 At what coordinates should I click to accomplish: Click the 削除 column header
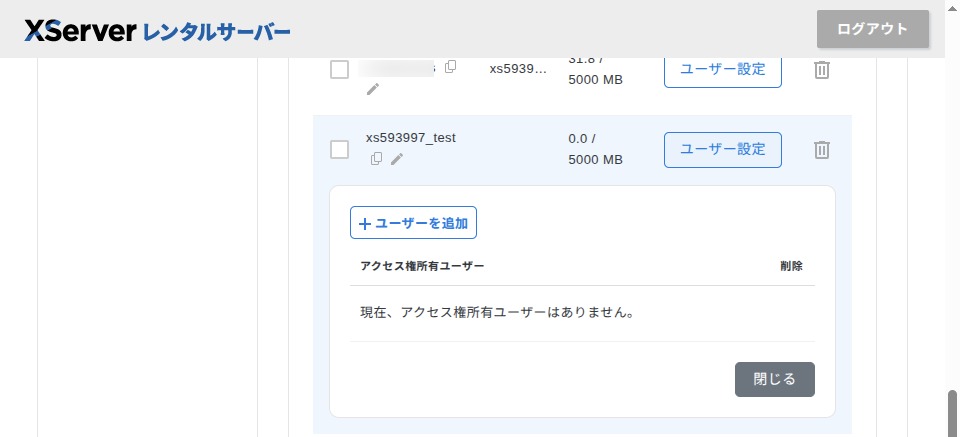pyautogui.click(x=791, y=267)
